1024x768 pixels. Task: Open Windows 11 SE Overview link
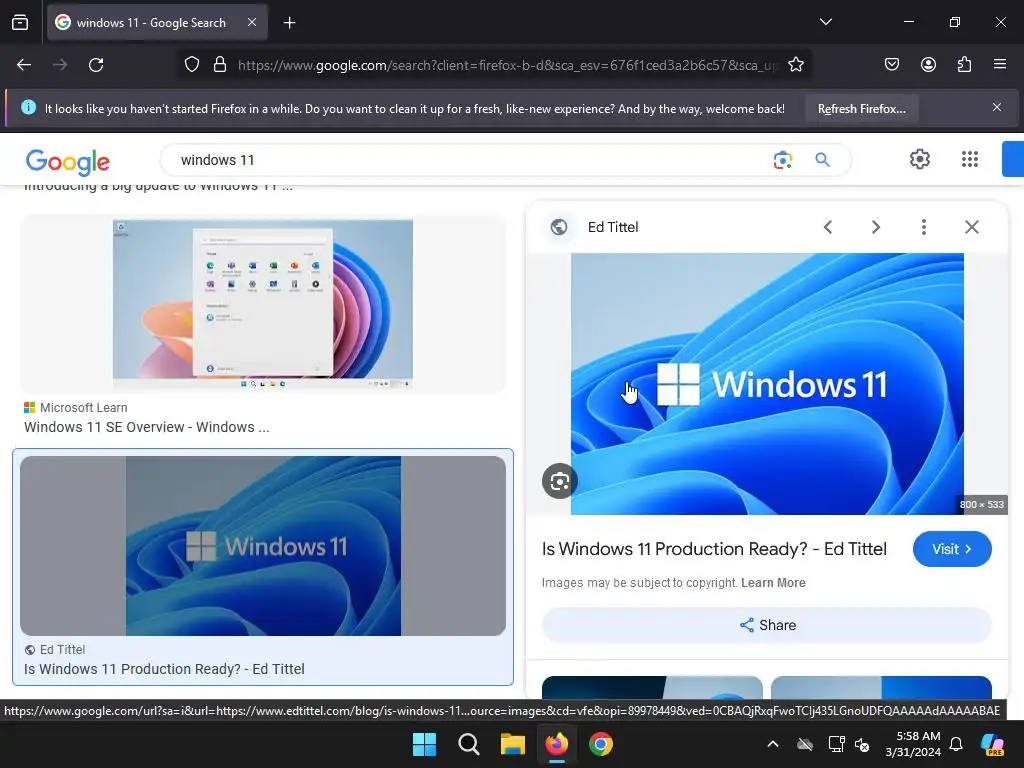[x=147, y=427]
